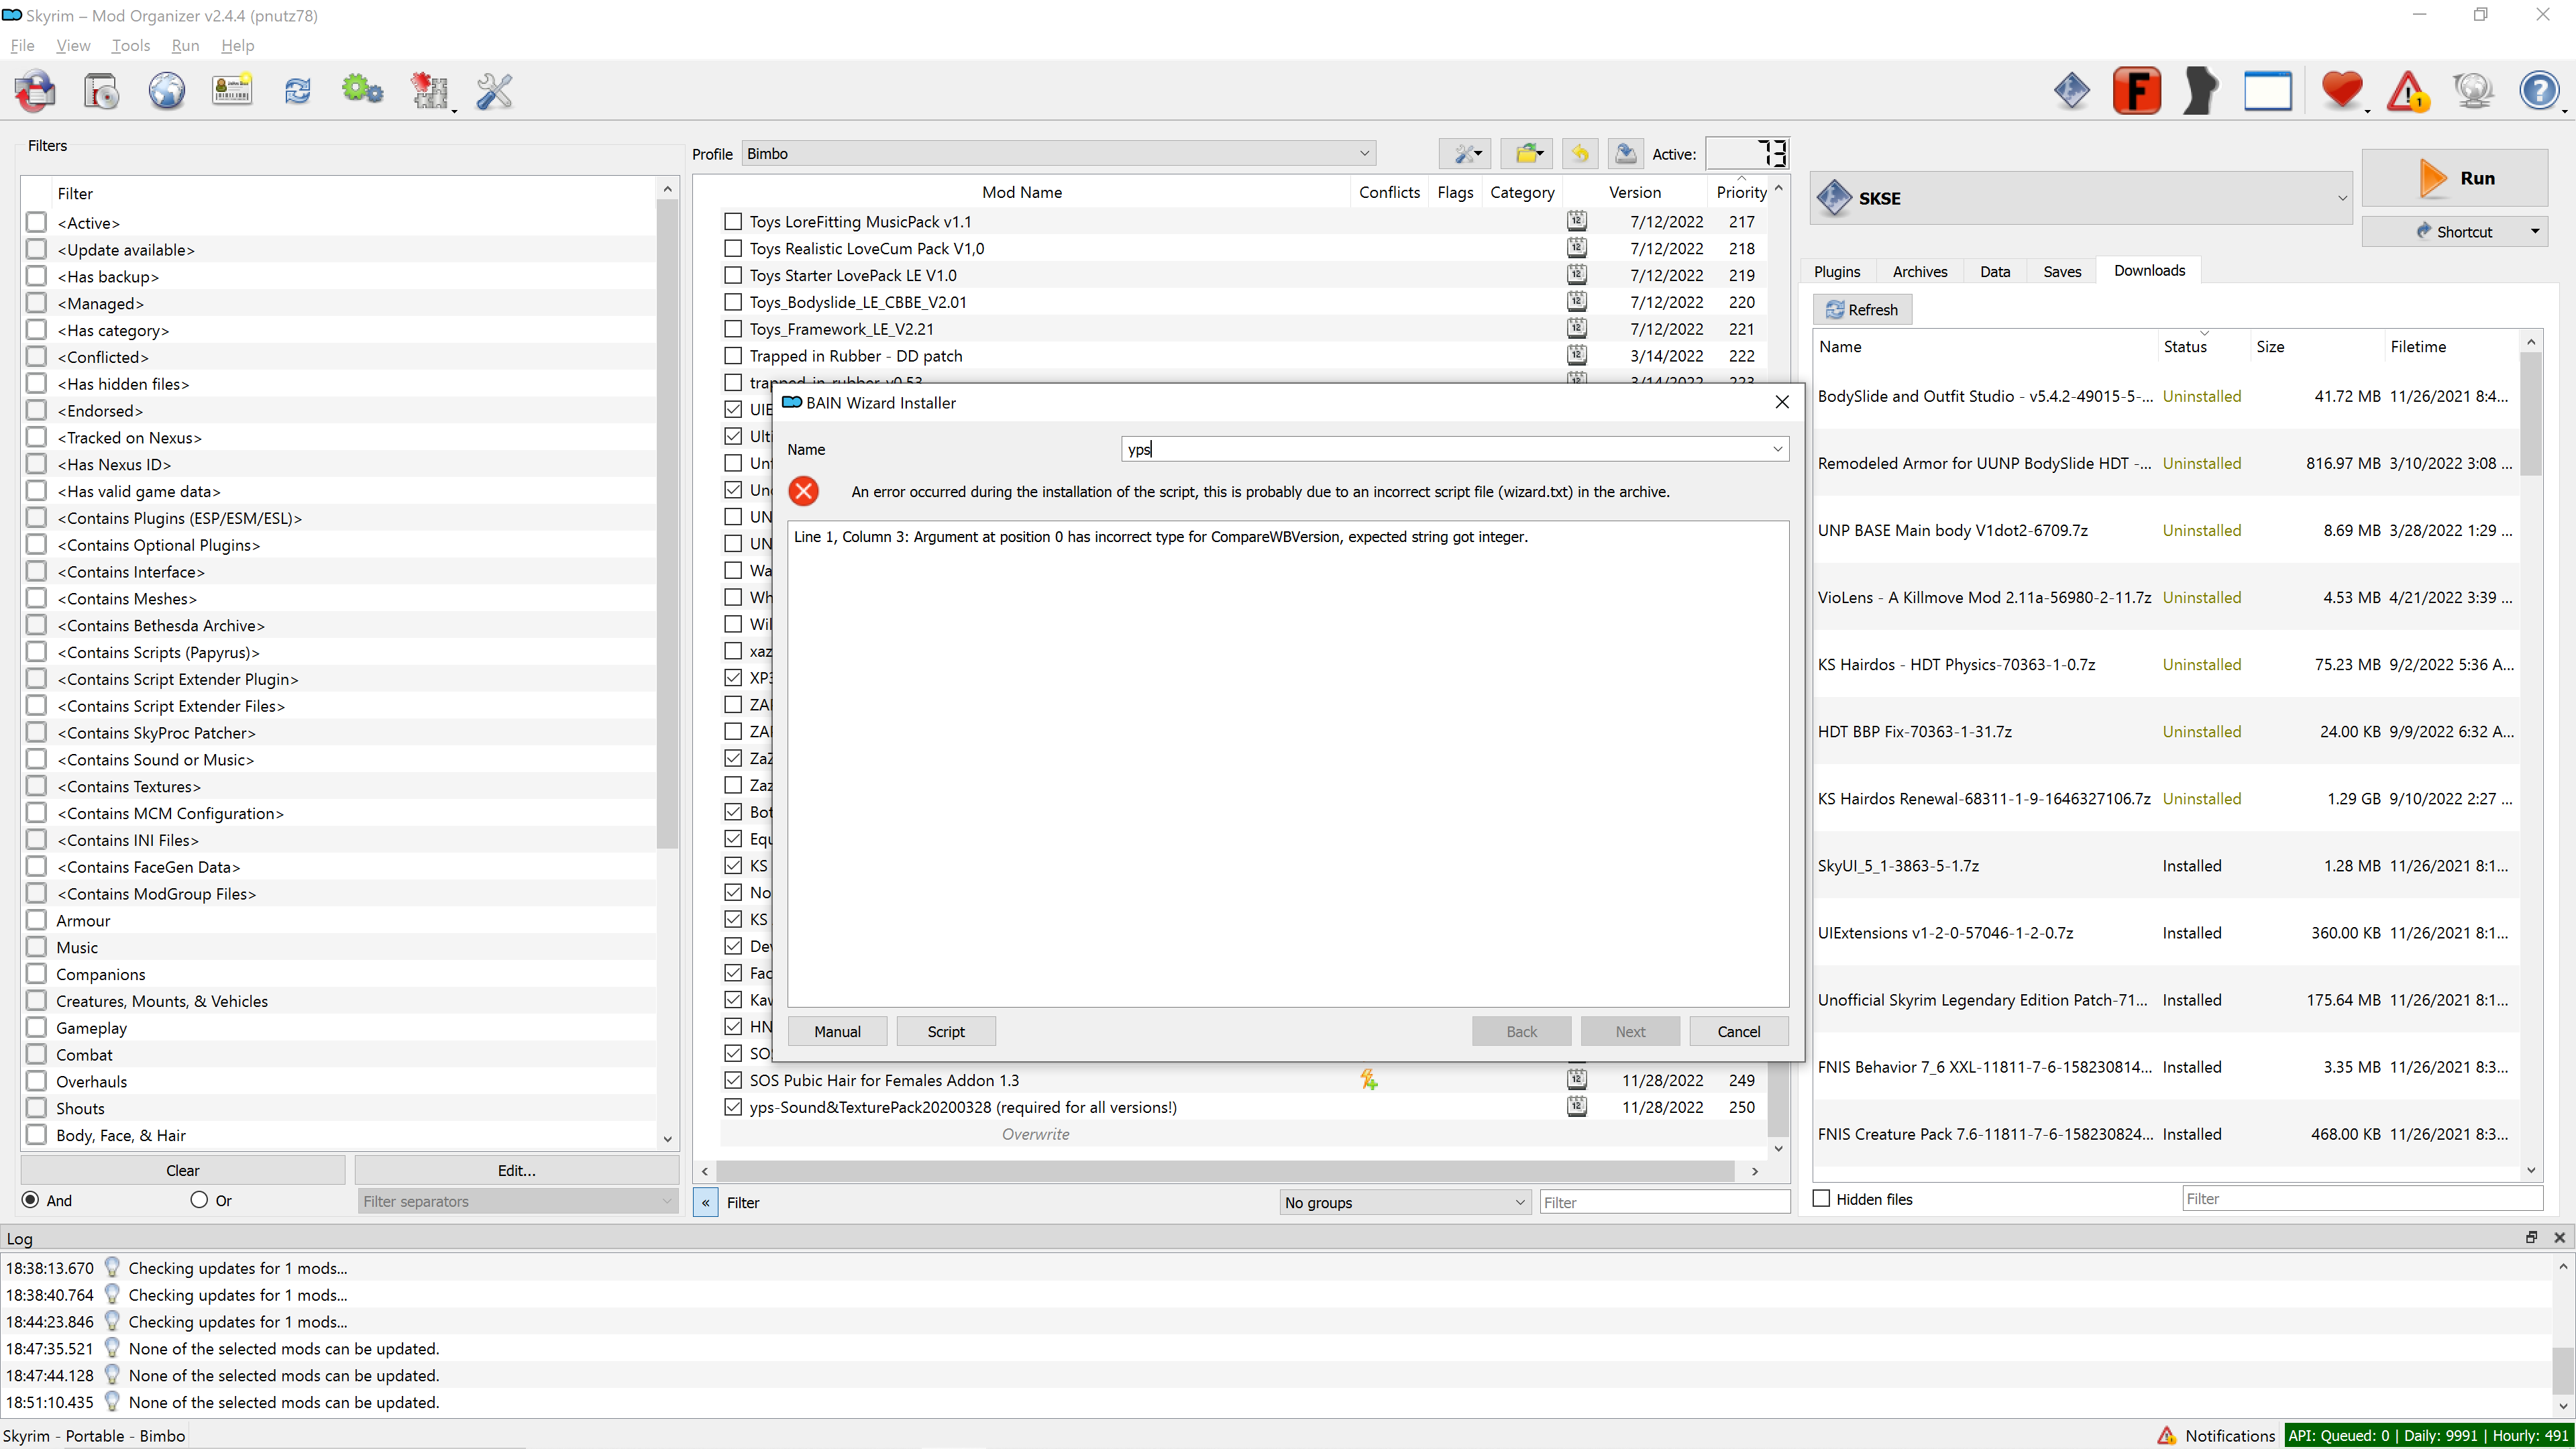Enable the Hidden files checkbox
This screenshot has height=1449, width=2576.
tap(1822, 1198)
